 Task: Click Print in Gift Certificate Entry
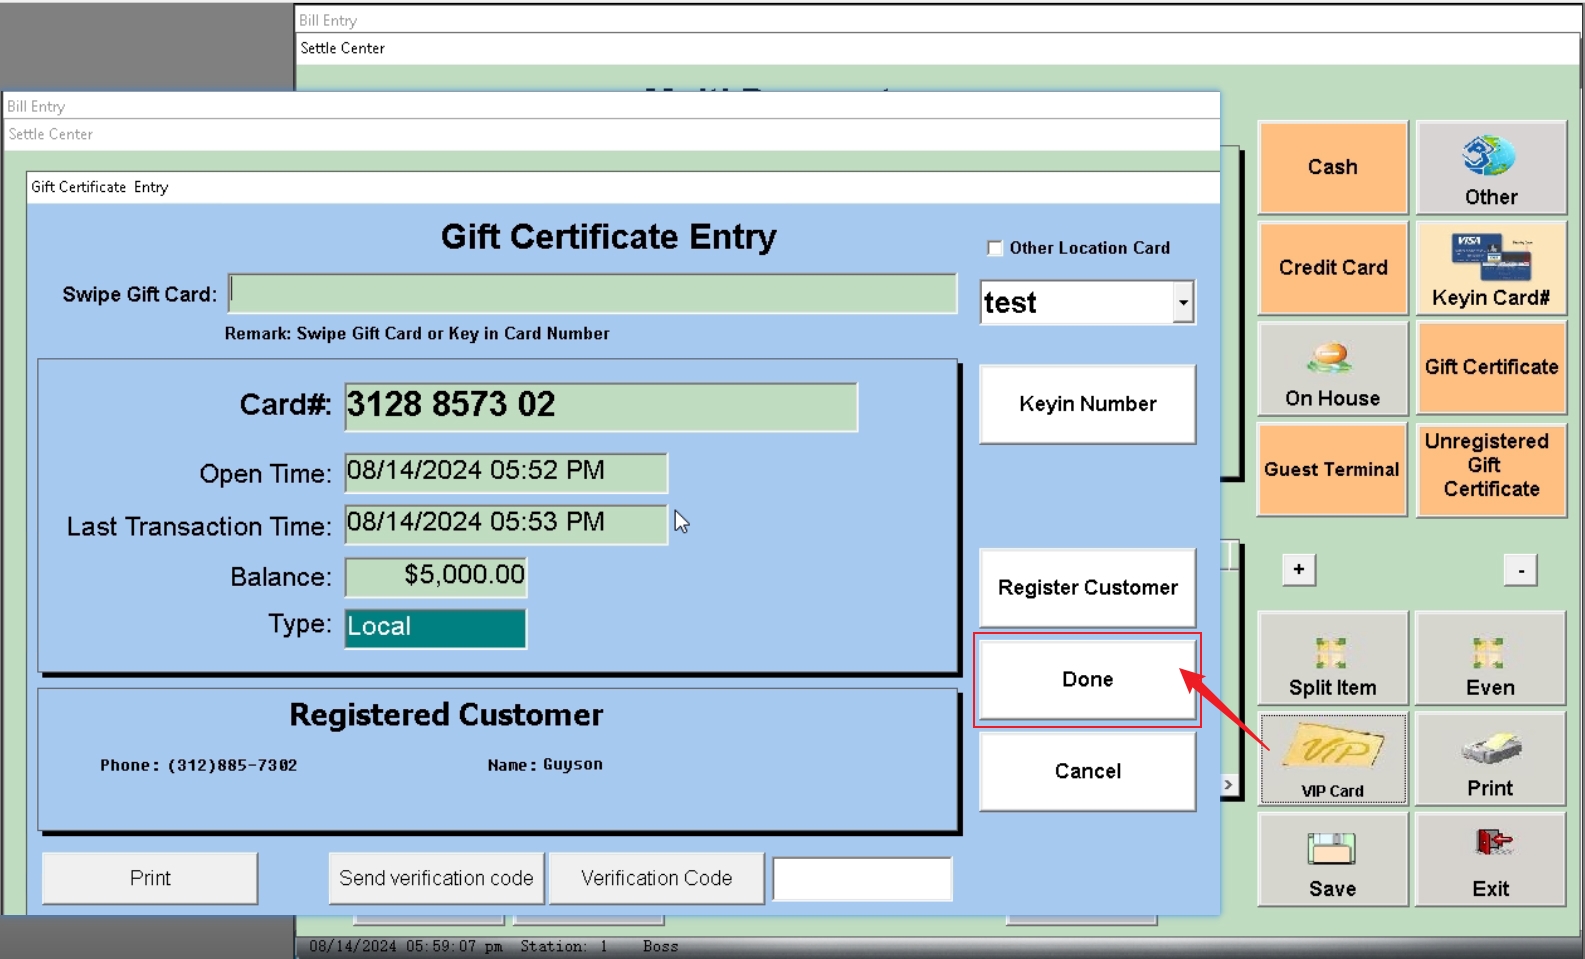[x=150, y=878]
